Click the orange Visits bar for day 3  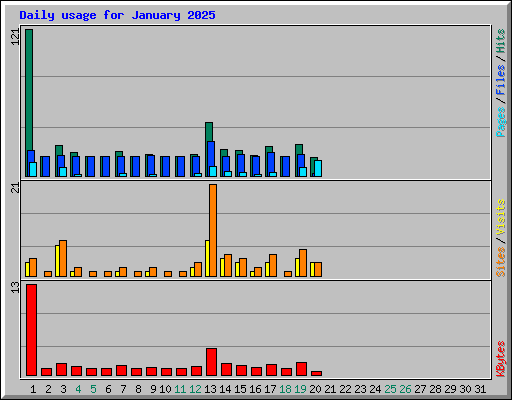[x=63, y=258]
